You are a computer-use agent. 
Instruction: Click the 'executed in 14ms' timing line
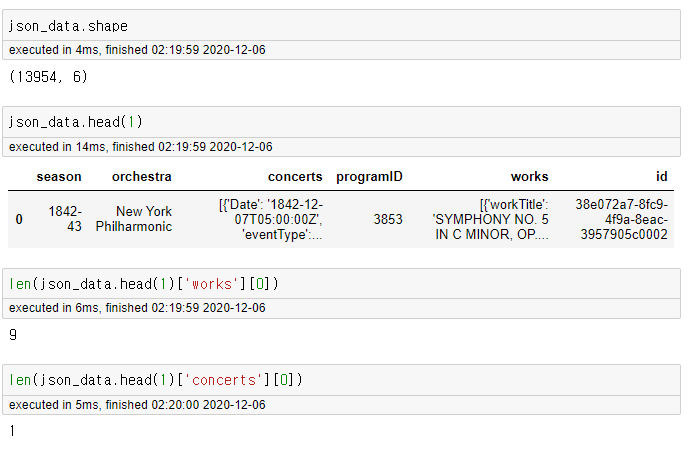pyautogui.click(x=140, y=147)
